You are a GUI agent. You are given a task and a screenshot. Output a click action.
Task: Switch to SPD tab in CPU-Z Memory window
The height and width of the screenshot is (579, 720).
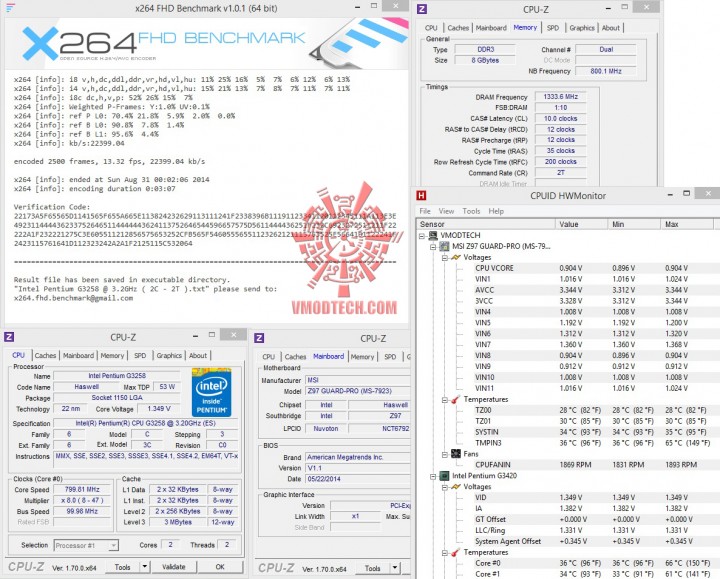click(x=553, y=28)
